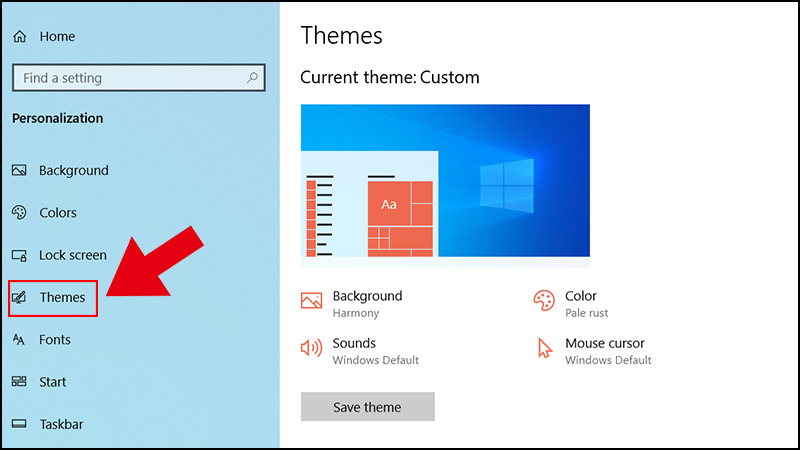Open Mouse cursor Windows Default option

[594, 352]
